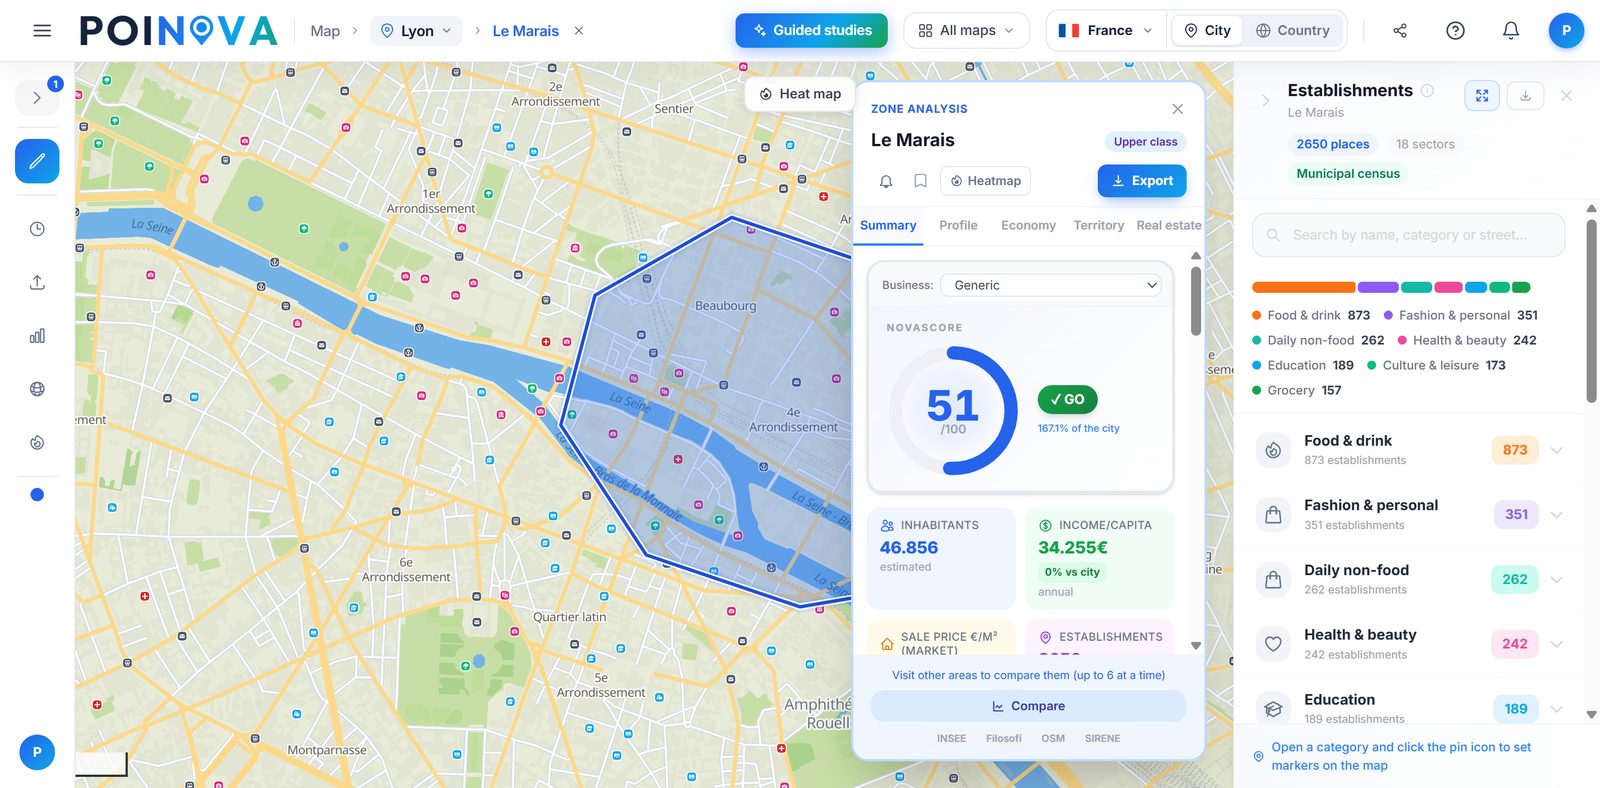Click the Map breadcrumb link
The image size is (1600, 788).
tap(325, 31)
